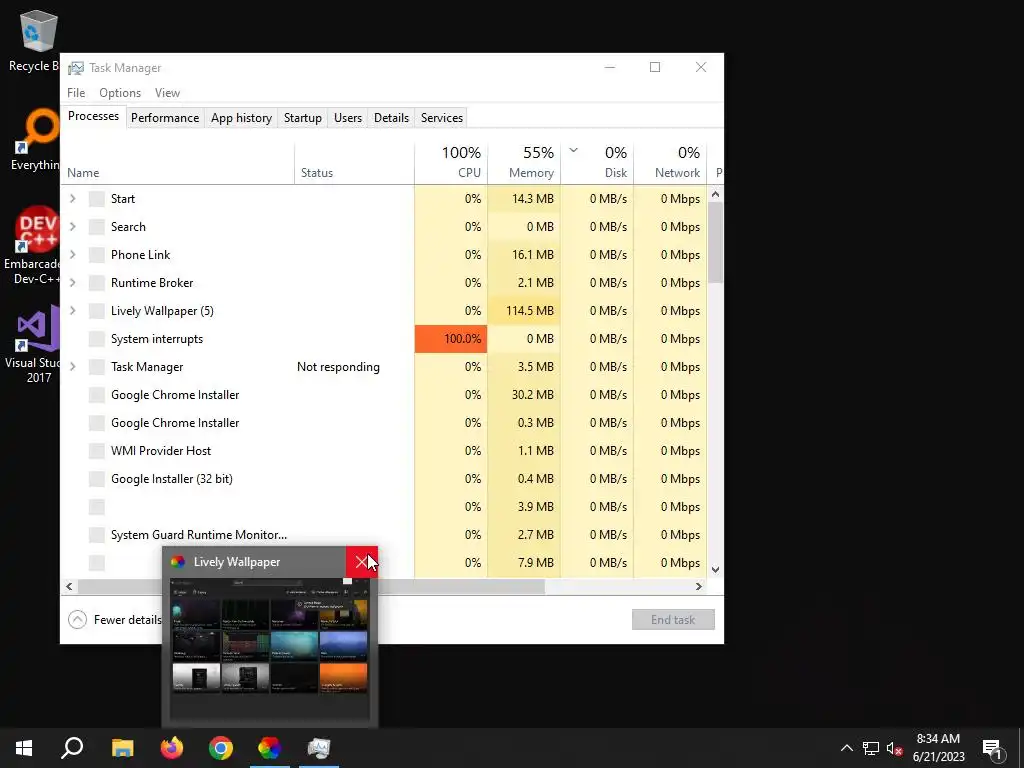Switch to the Details tab
This screenshot has height=768, width=1024.
391,118
